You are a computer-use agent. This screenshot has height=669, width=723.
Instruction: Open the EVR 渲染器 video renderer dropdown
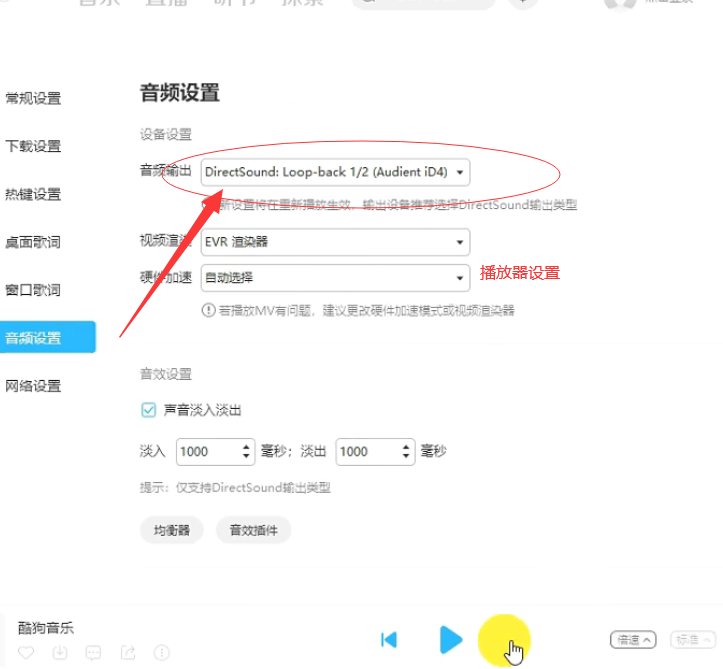click(x=335, y=242)
